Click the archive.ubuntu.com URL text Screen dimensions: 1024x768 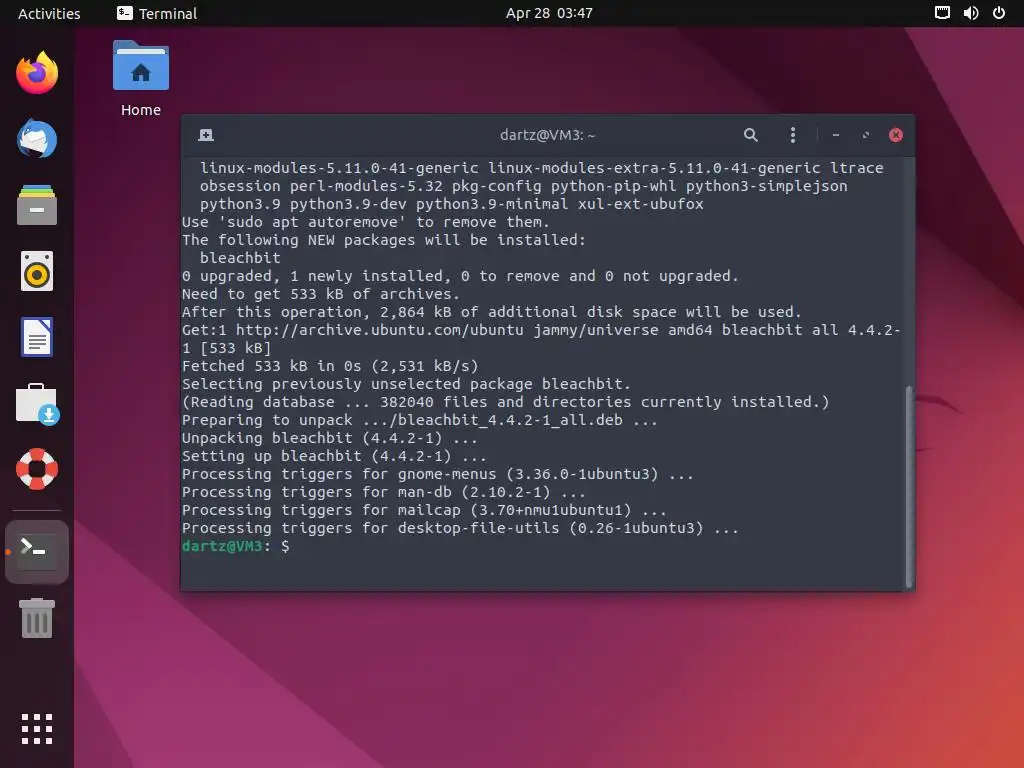click(379, 330)
